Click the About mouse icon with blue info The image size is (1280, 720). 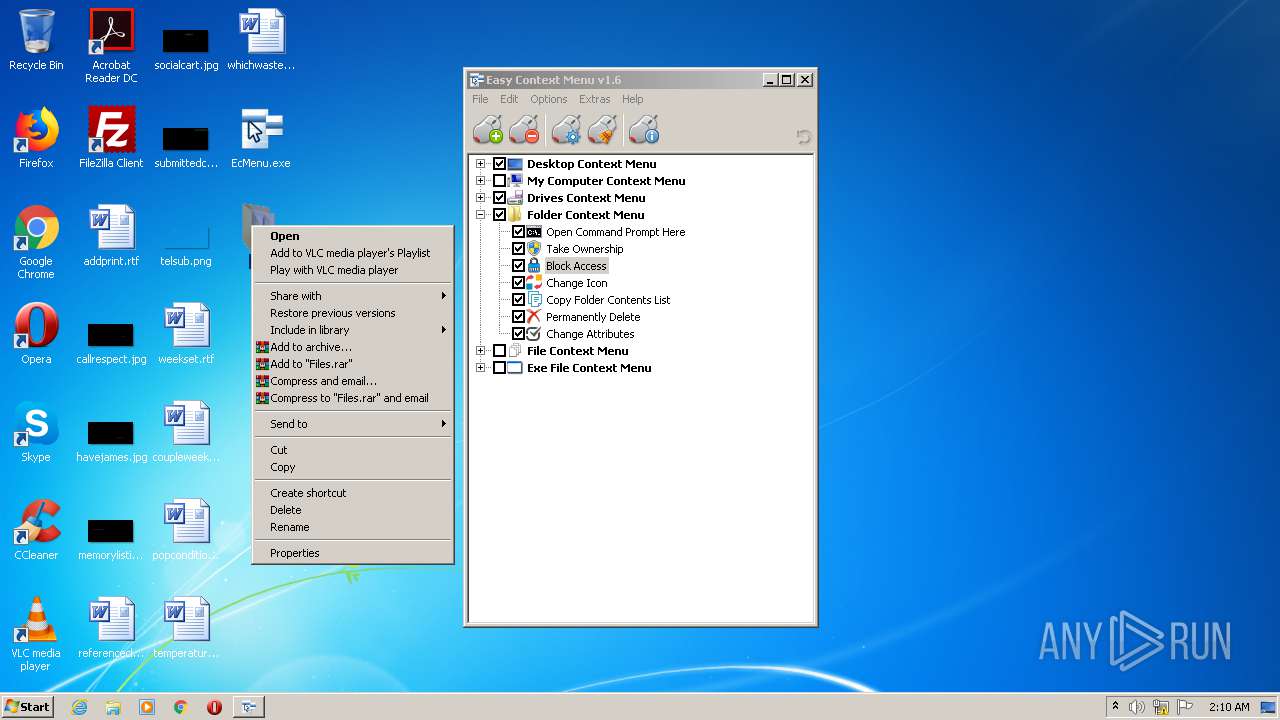(x=644, y=130)
